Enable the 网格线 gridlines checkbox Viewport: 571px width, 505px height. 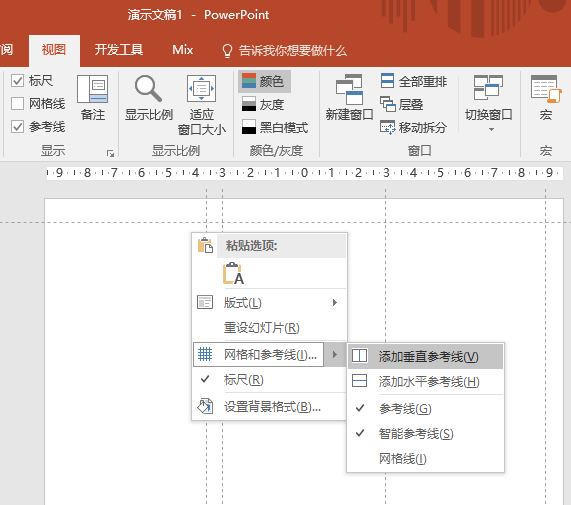pos(17,103)
